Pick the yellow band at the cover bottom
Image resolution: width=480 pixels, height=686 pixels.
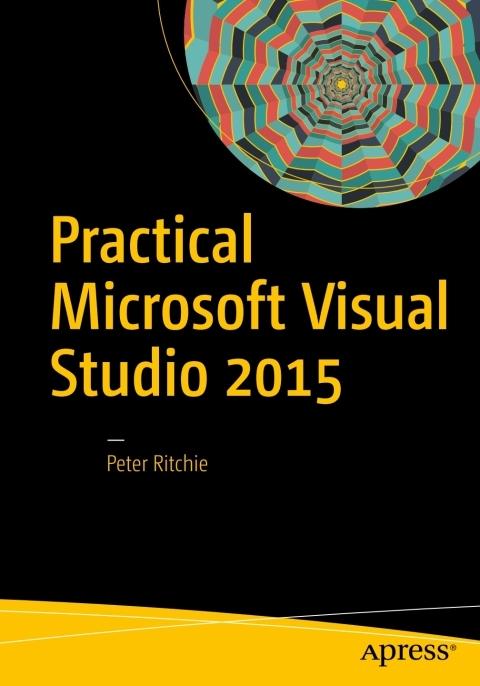coord(240,643)
